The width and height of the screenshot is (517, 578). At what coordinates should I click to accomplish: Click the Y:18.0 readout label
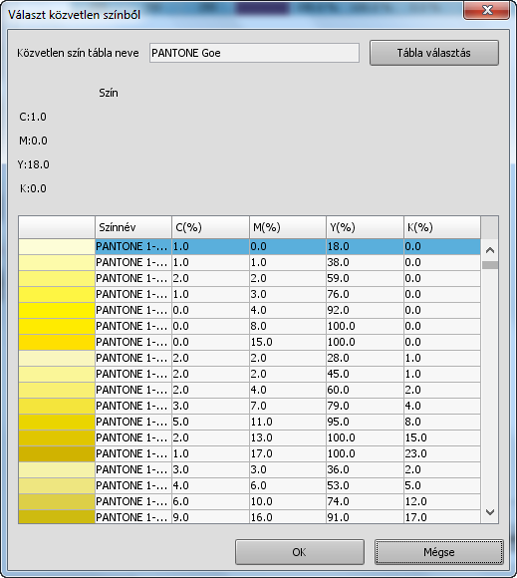pos(34,165)
